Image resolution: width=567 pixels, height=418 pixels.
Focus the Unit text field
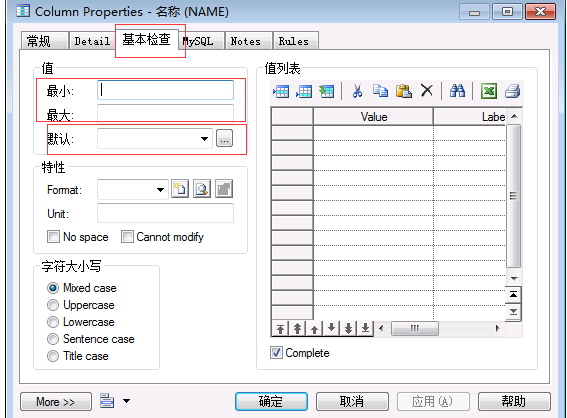pyautogui.click(x=165, y=213)
